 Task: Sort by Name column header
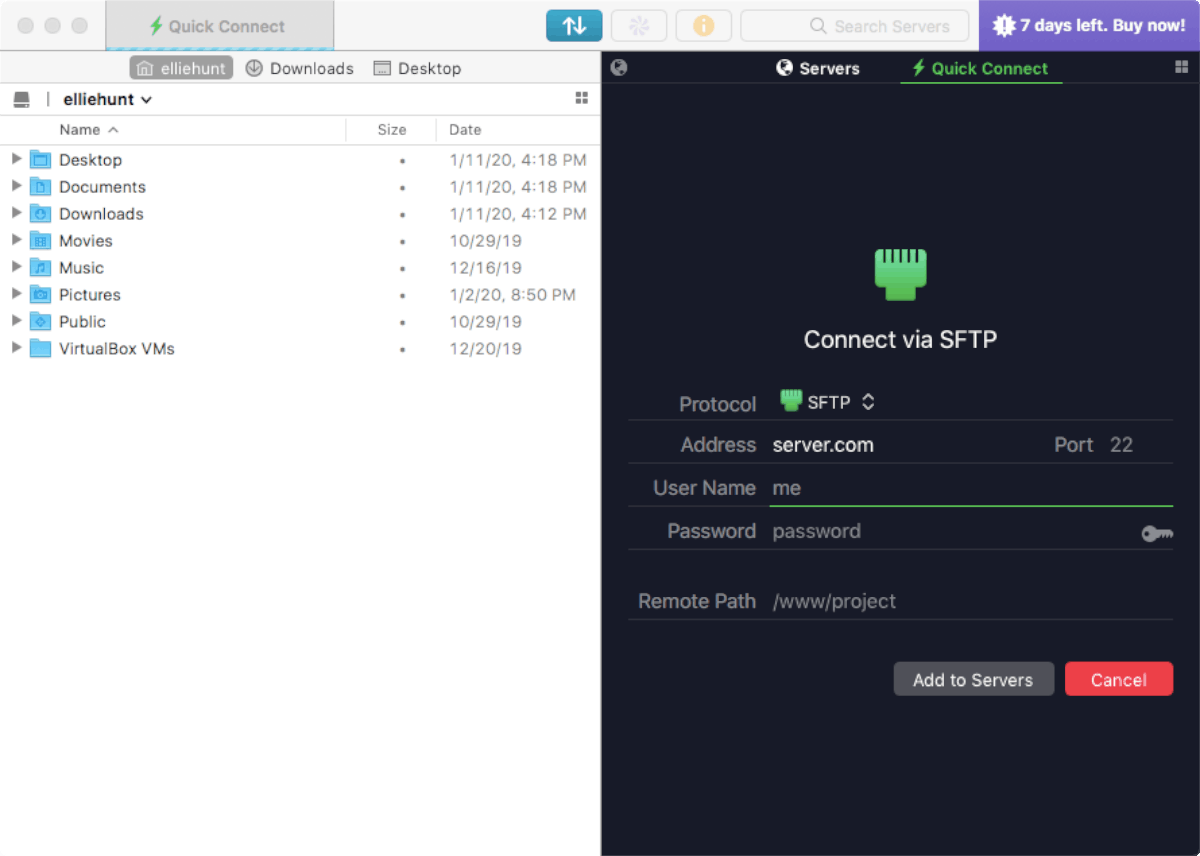pos(89,130)
